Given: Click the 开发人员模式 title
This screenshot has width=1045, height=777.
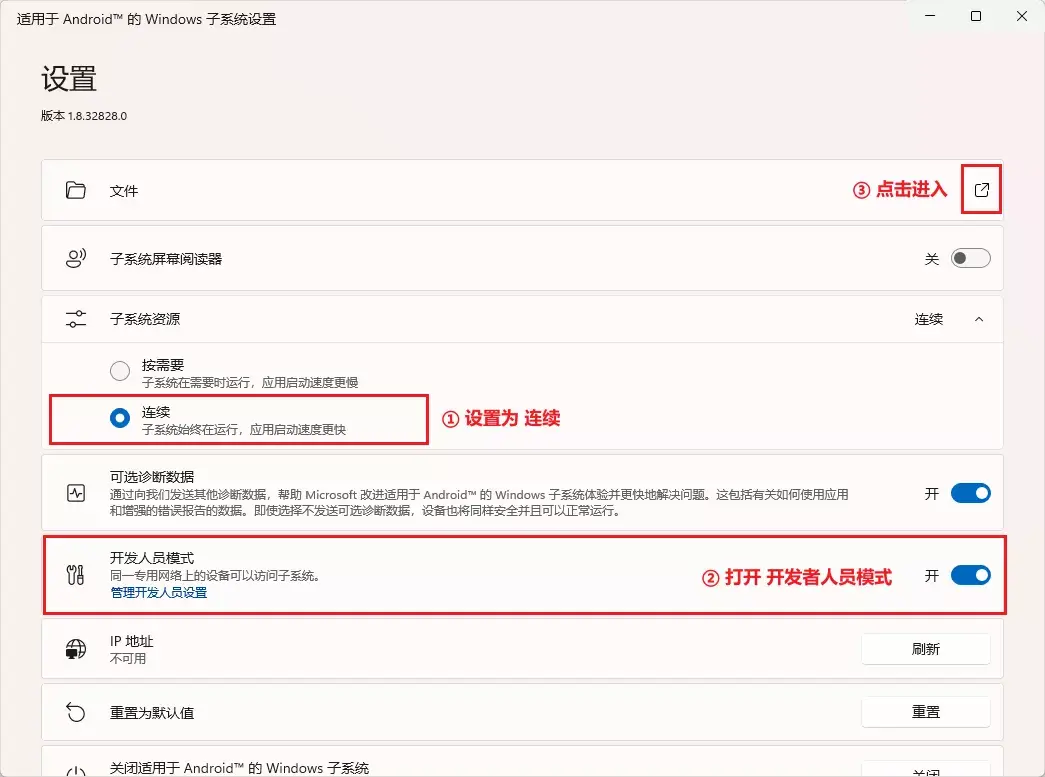Looking at the screenshot, I should (152, 558).
